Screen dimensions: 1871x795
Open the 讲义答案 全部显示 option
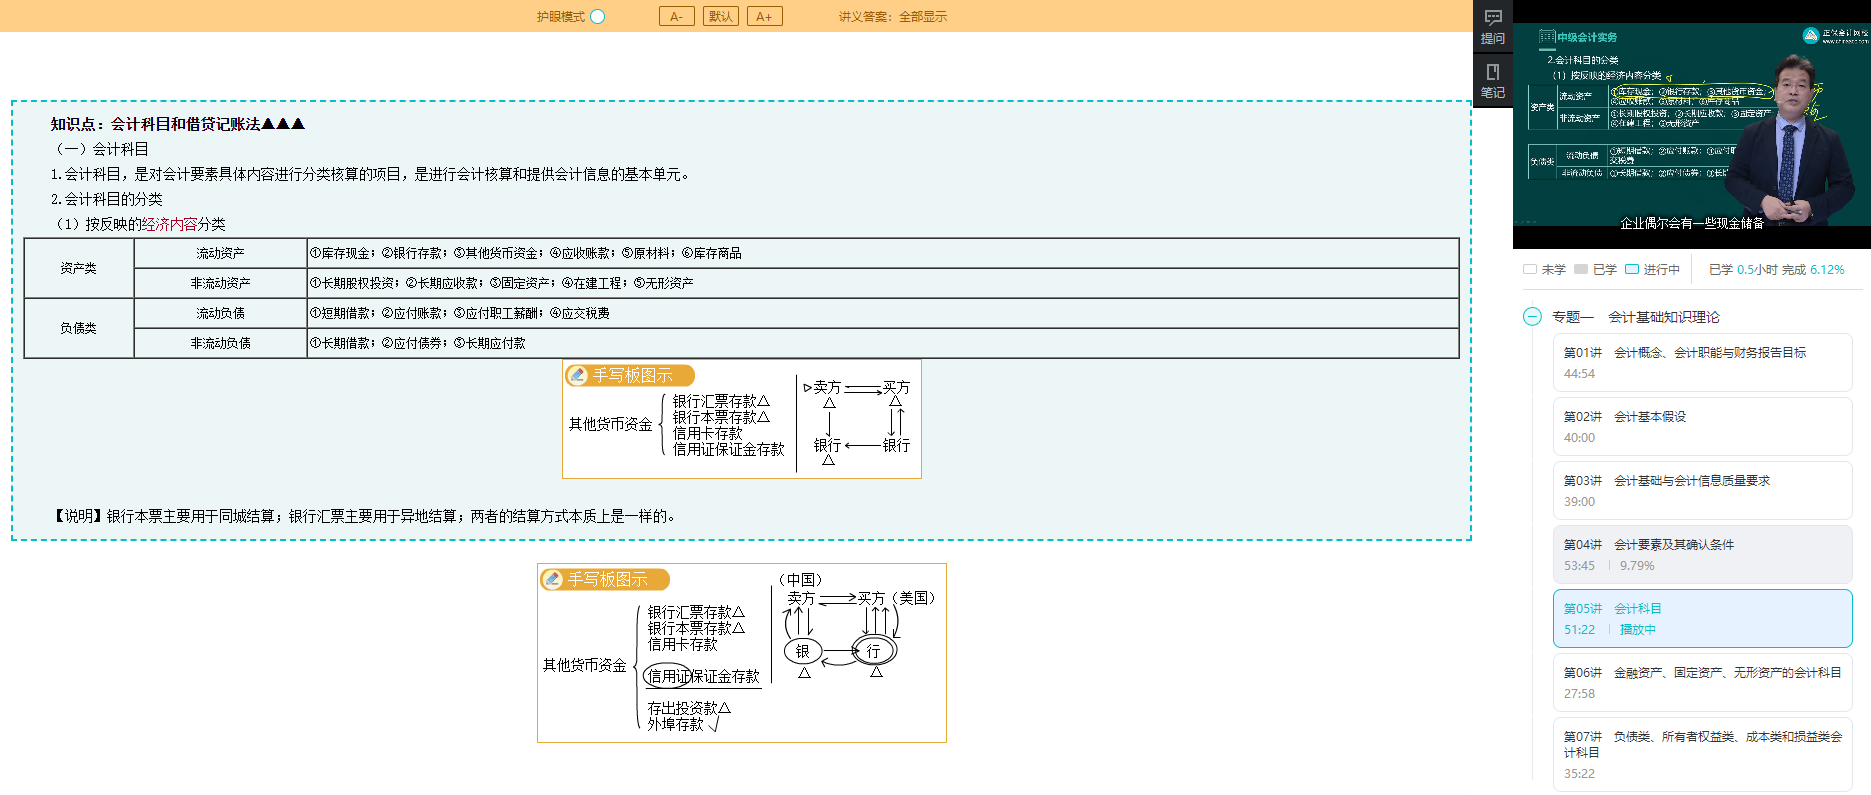(892, 16)
